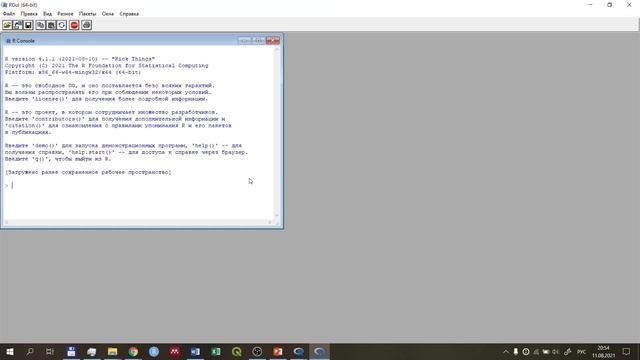
Task: Click the R Console vertical scrollbar
Action: pos(277,132)
